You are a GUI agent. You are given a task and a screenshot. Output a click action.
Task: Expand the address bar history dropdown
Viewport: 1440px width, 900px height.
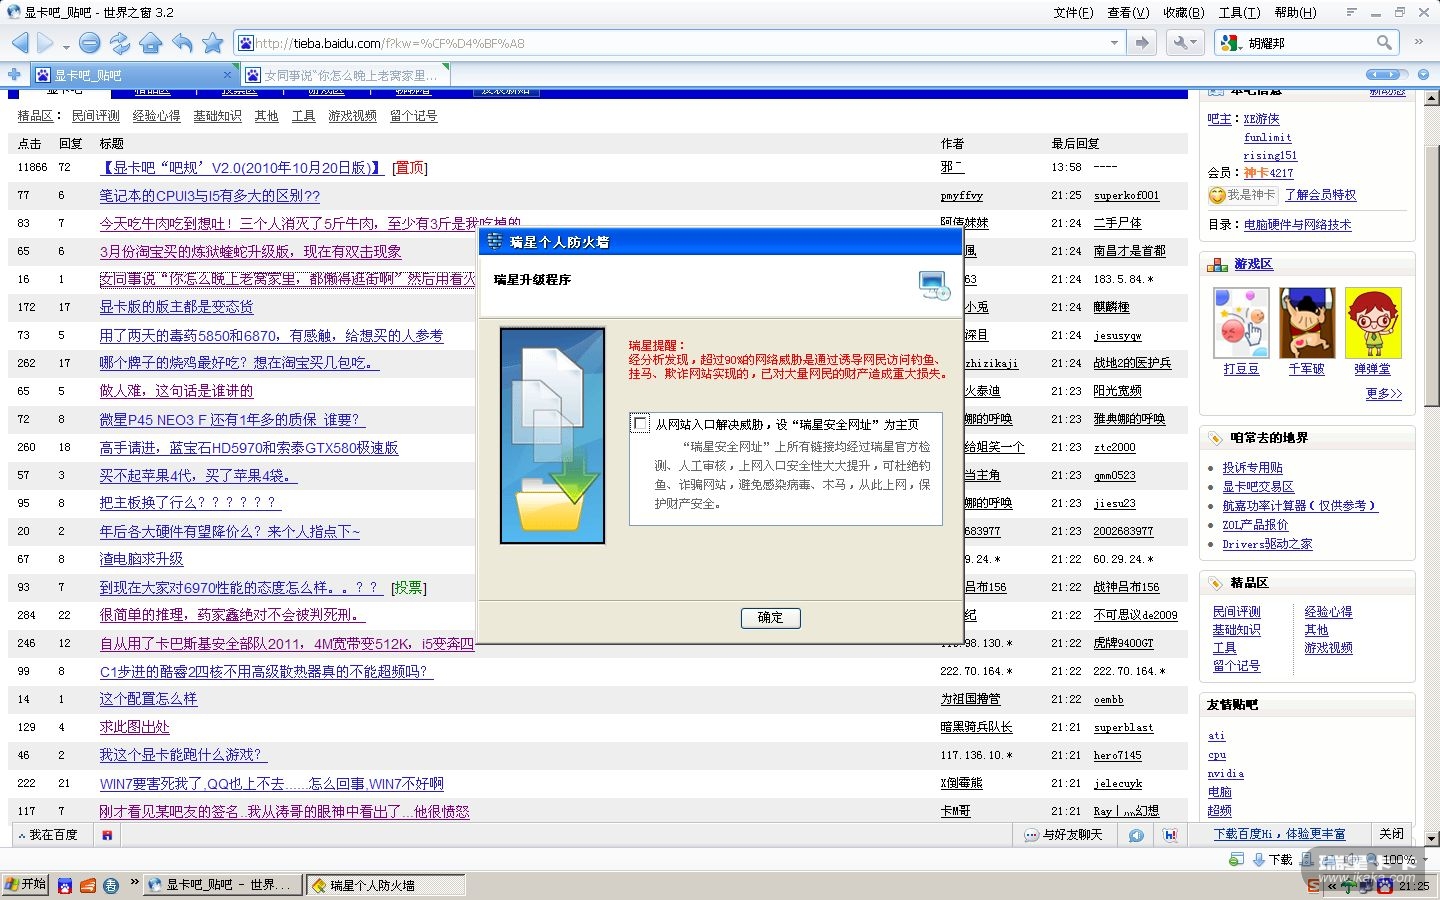1114,43
